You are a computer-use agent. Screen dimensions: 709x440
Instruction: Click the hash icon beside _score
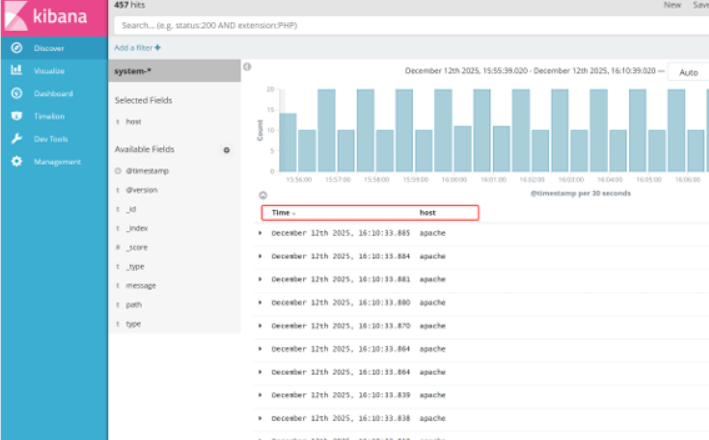coord(118,247)
